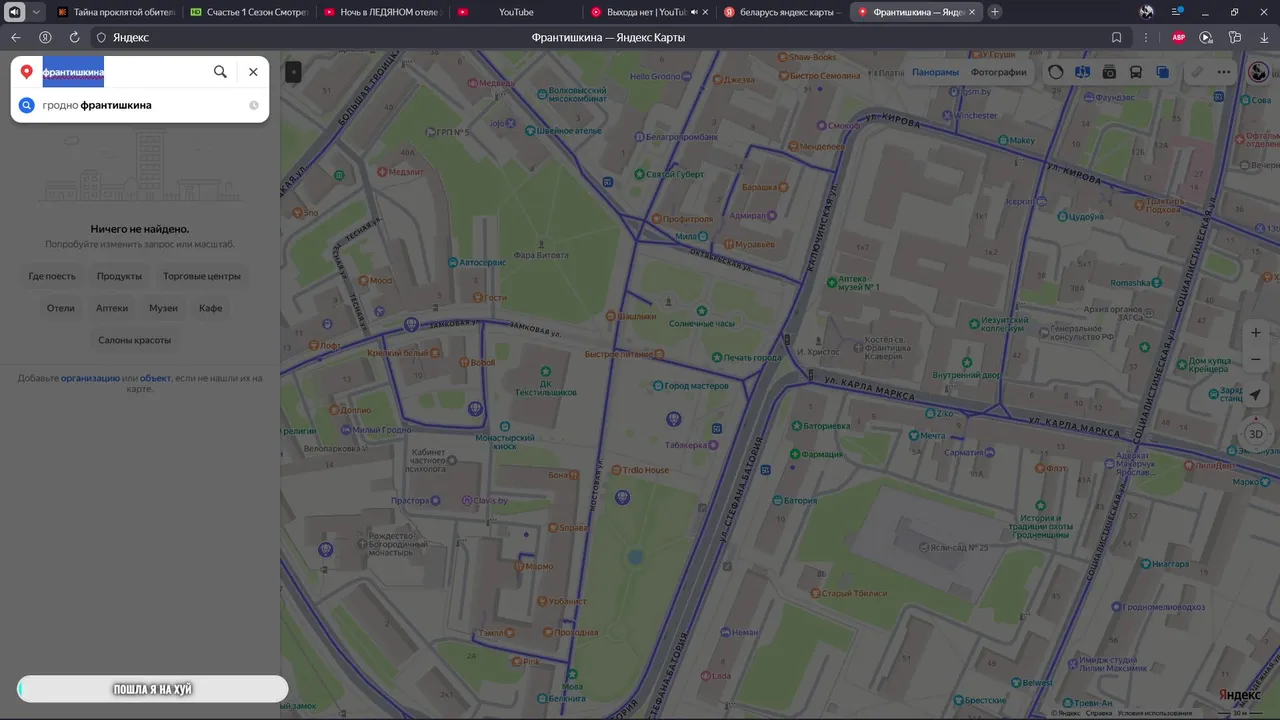Click the magnifier search icon in search box

click(x=220, y=72)
